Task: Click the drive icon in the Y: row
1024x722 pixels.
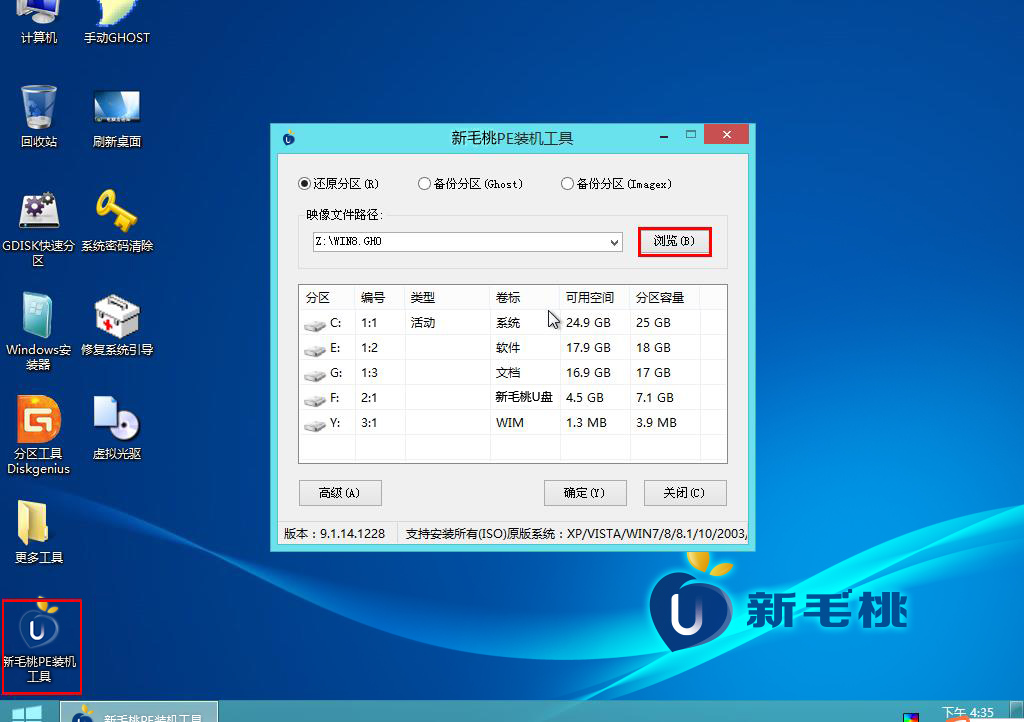Action: point(315,425)
